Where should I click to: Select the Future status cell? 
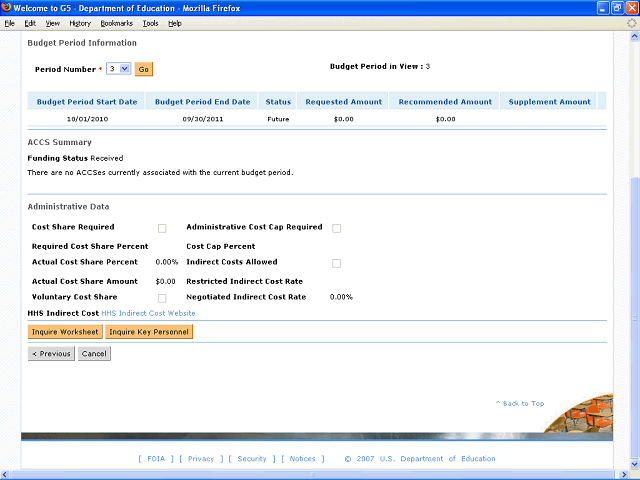point(278,119)
